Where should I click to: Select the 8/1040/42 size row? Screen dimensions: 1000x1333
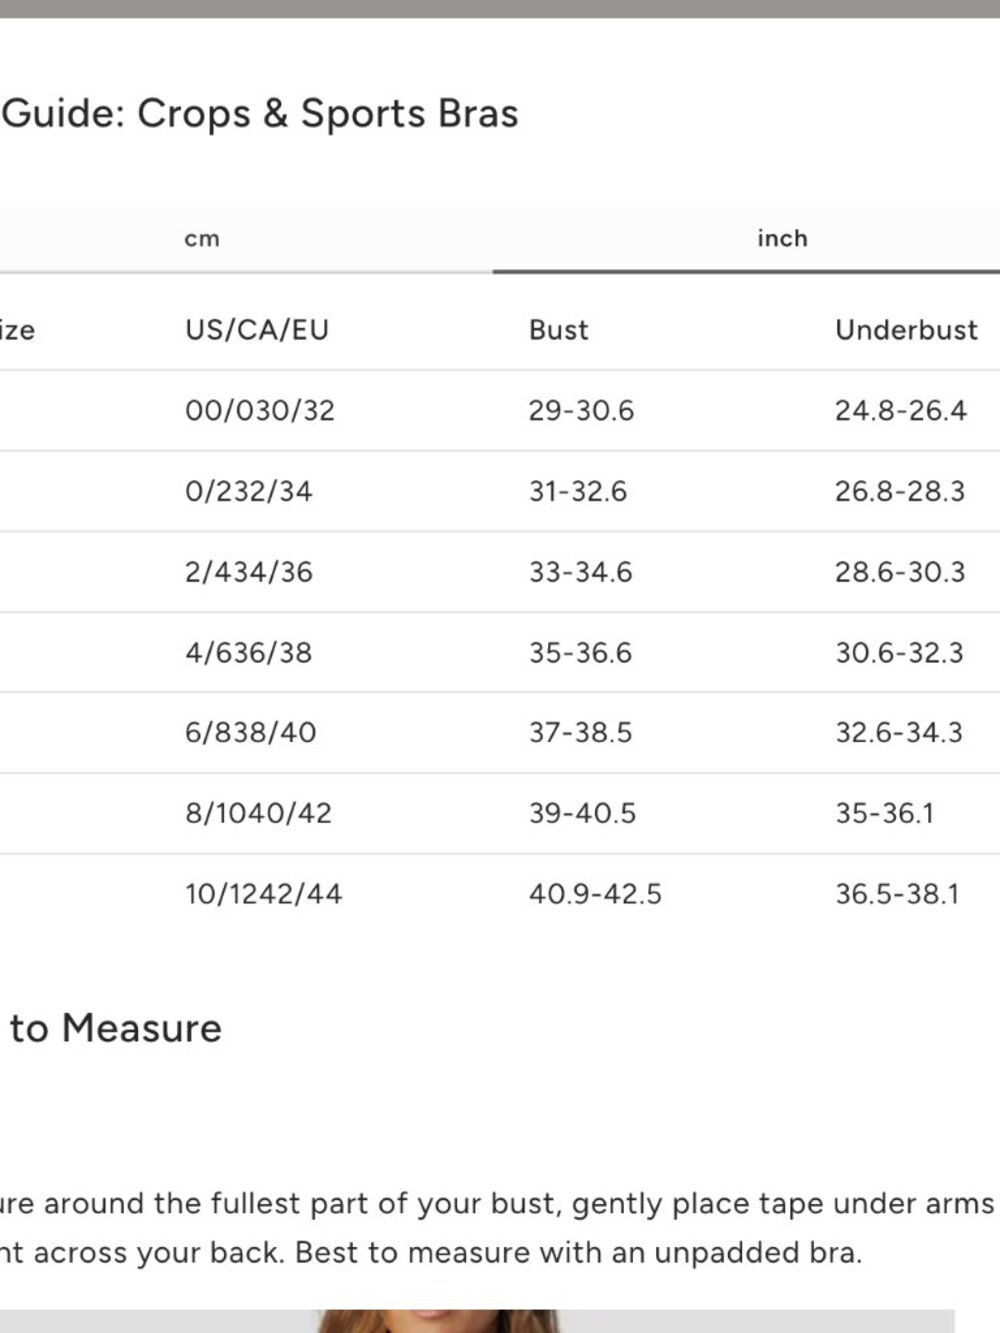[500, 813]
